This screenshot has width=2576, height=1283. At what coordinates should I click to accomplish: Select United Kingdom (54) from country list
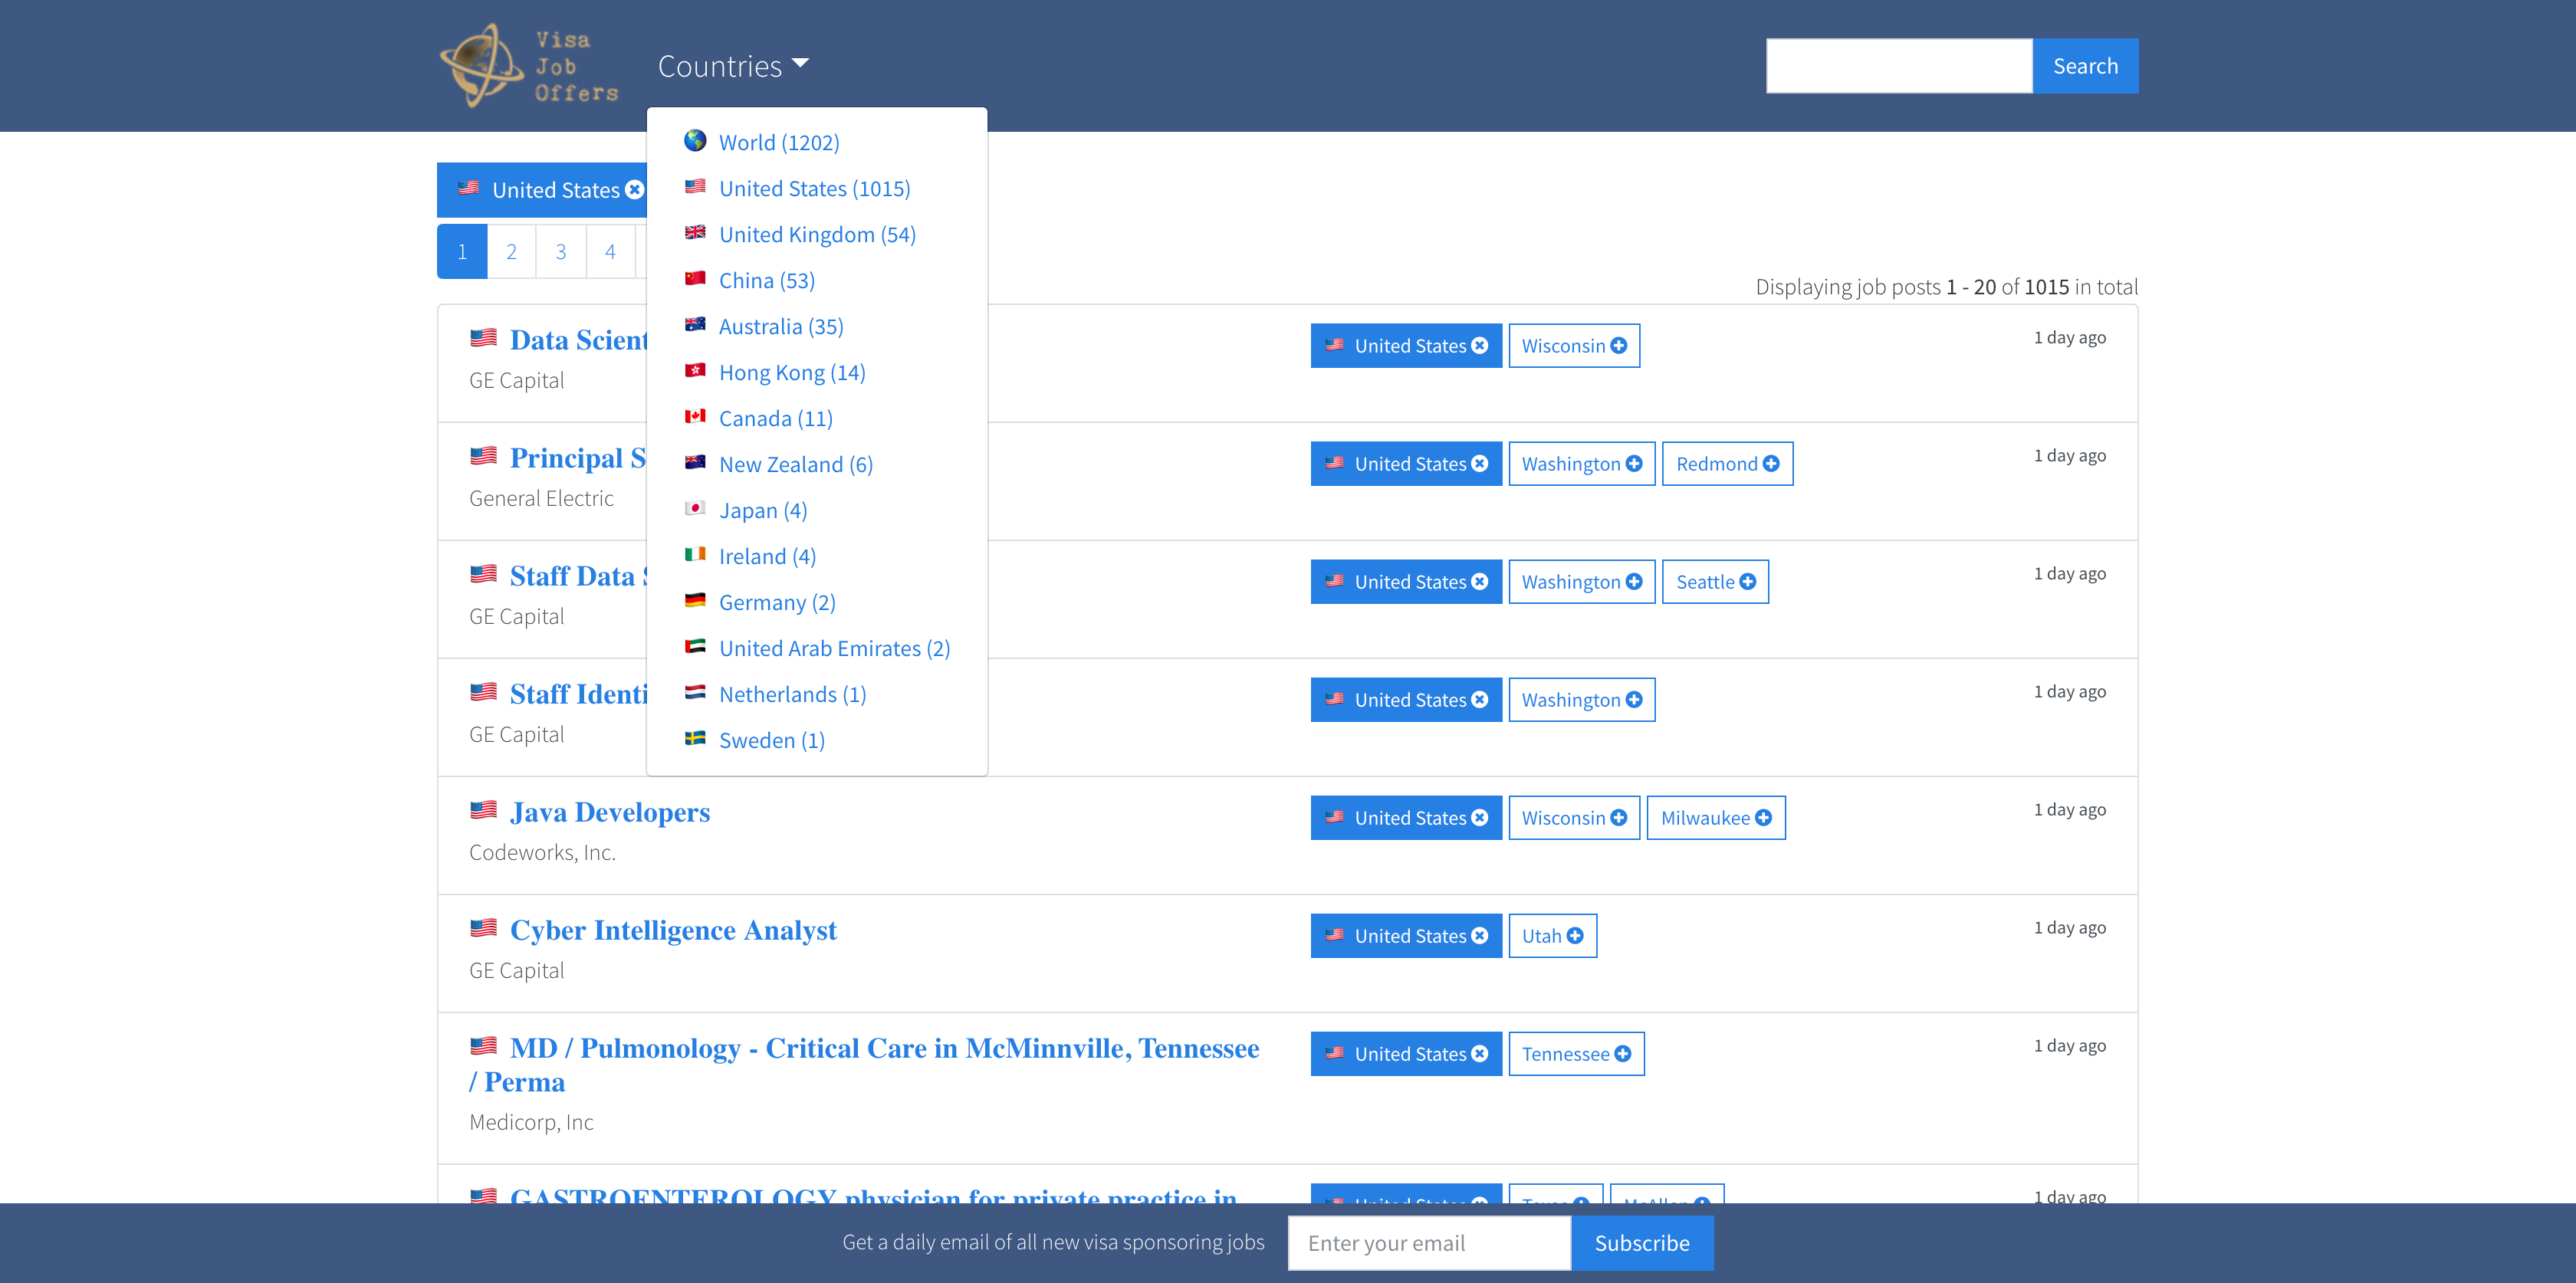coord(817,234)
